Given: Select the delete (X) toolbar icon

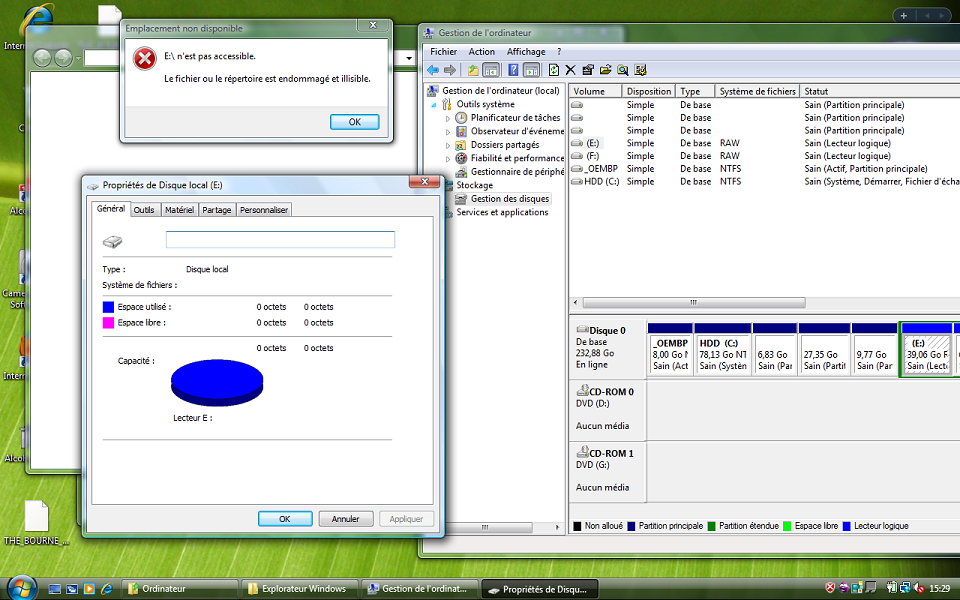Looking at the screenshot, I should tap(571, 69).
